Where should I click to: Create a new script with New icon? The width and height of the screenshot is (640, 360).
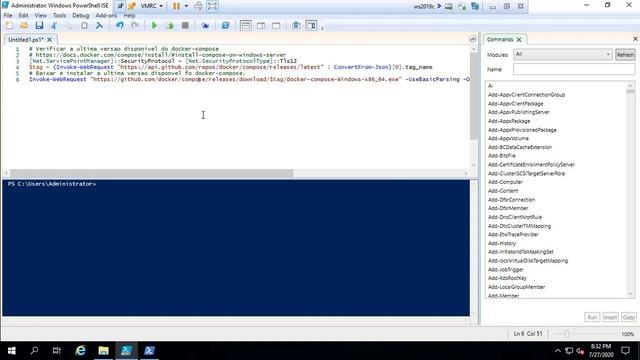coord(9,26)
